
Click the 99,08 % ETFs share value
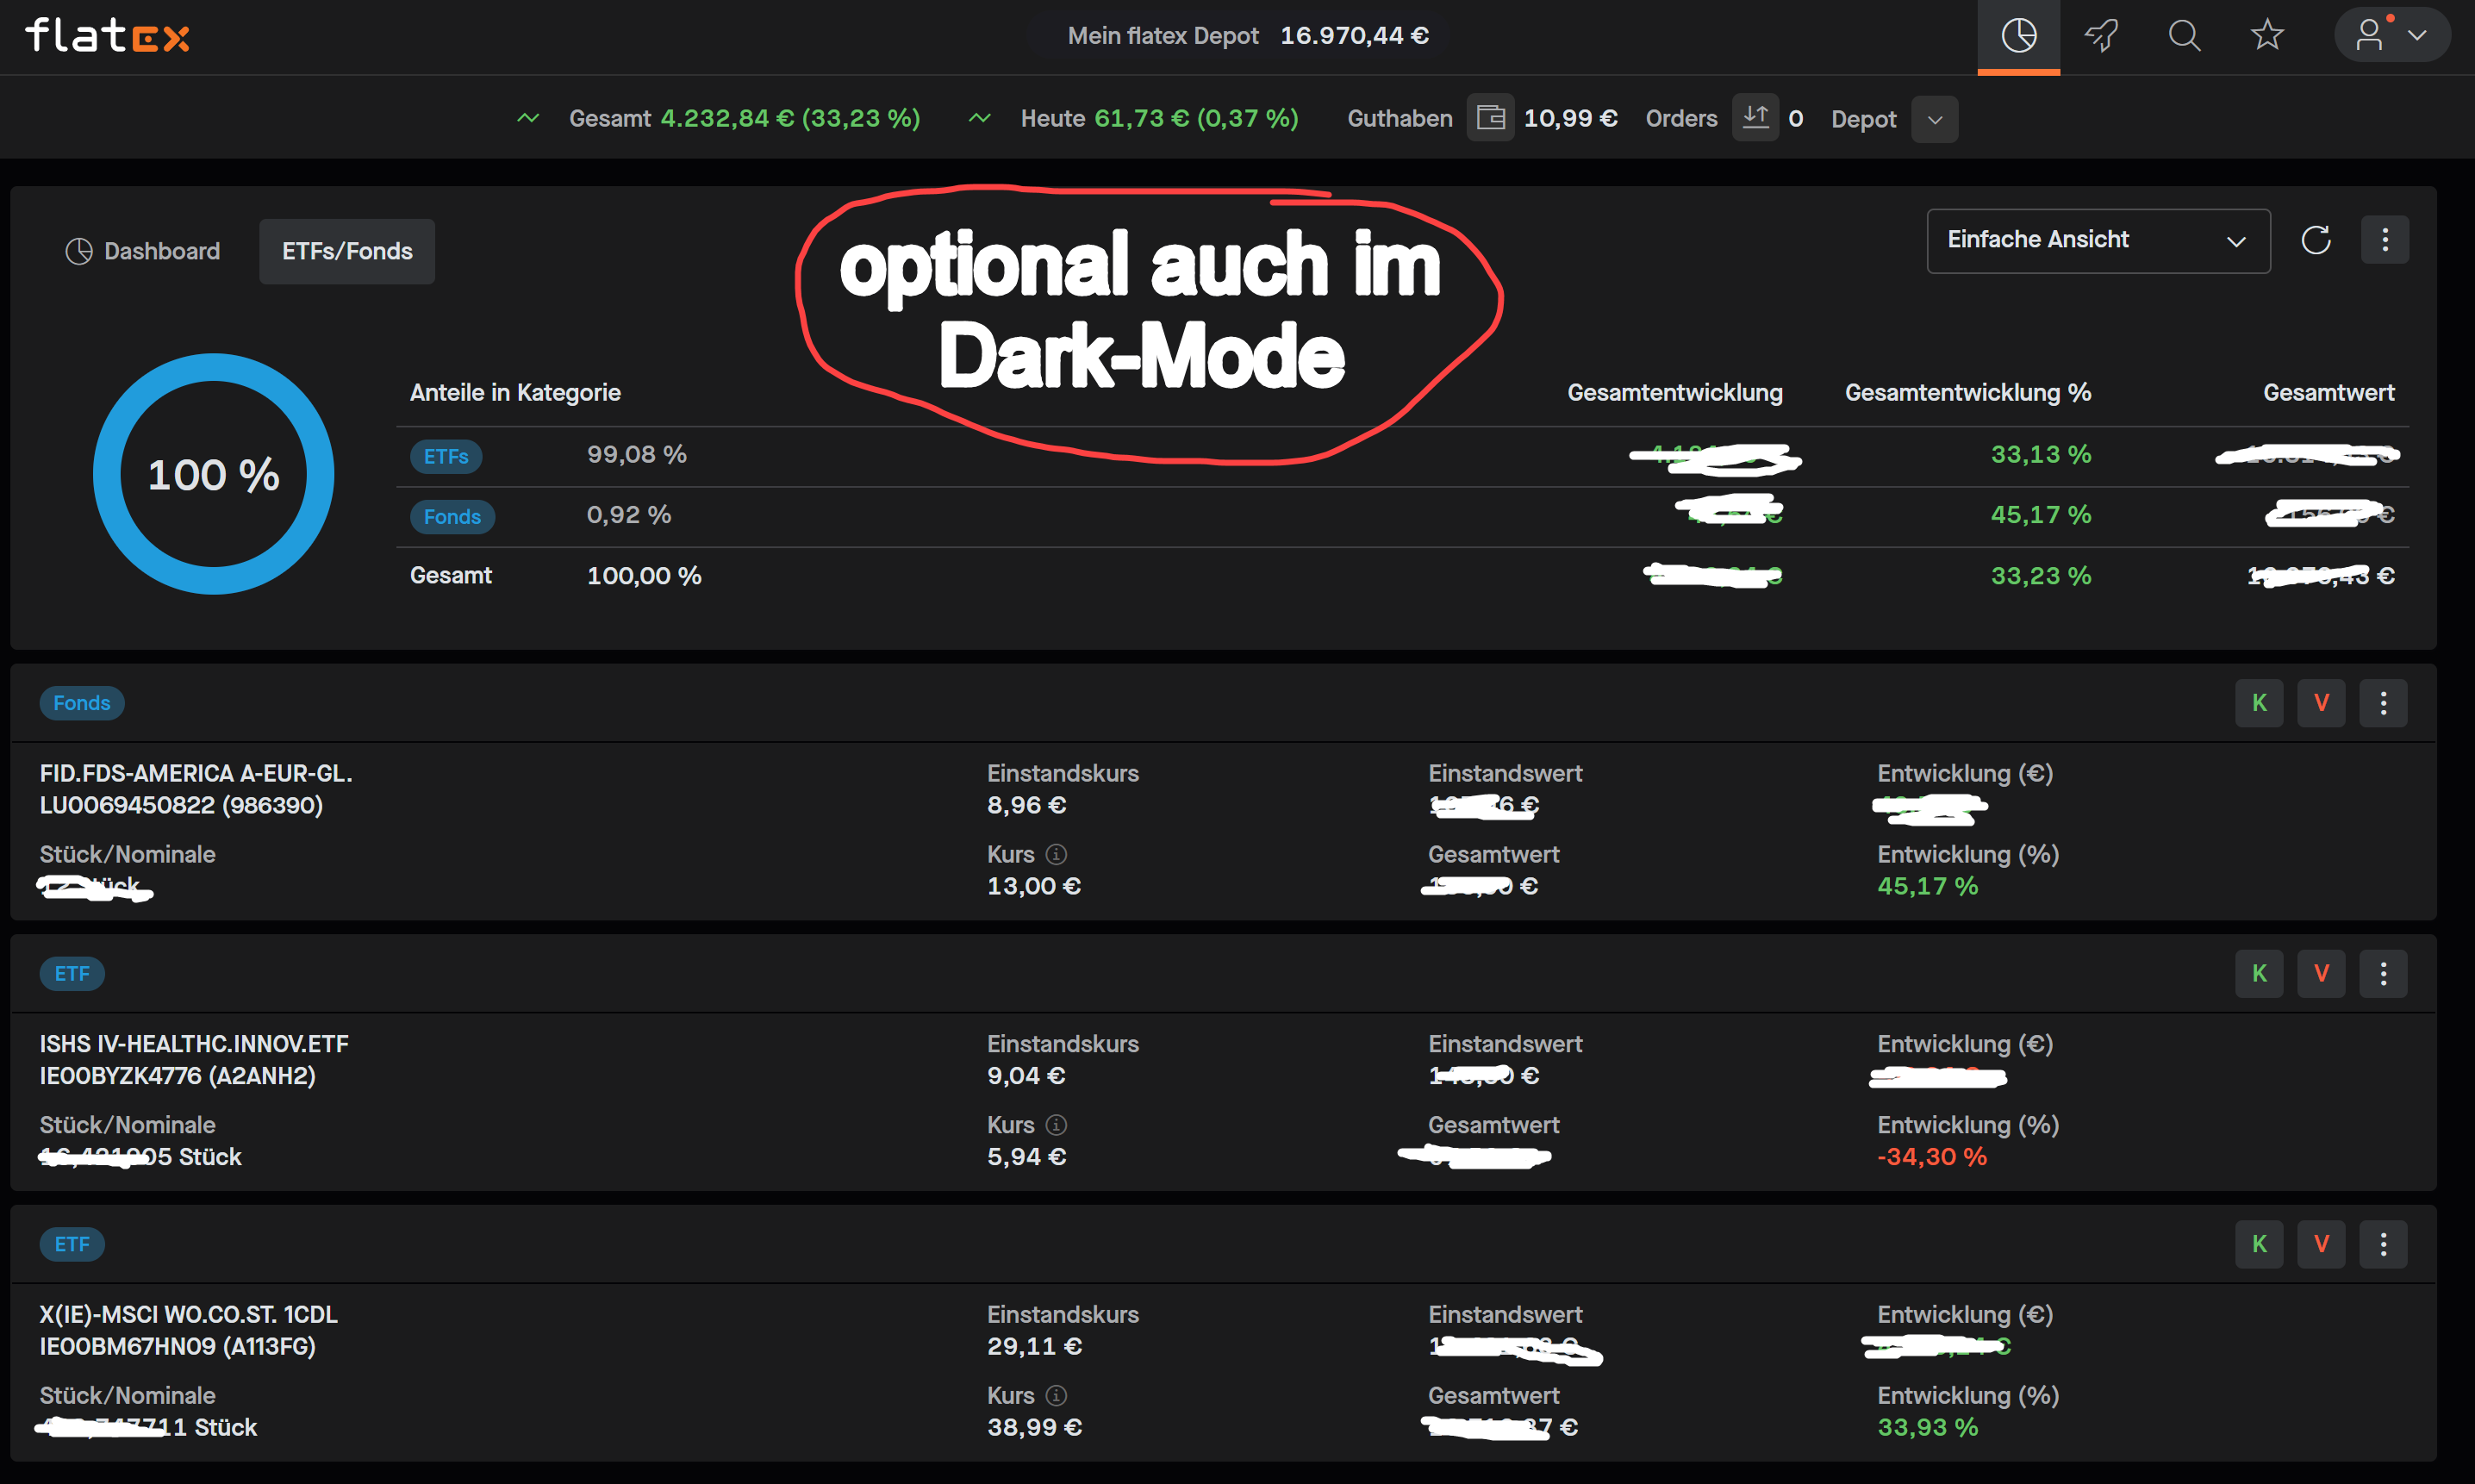(637, 454)
